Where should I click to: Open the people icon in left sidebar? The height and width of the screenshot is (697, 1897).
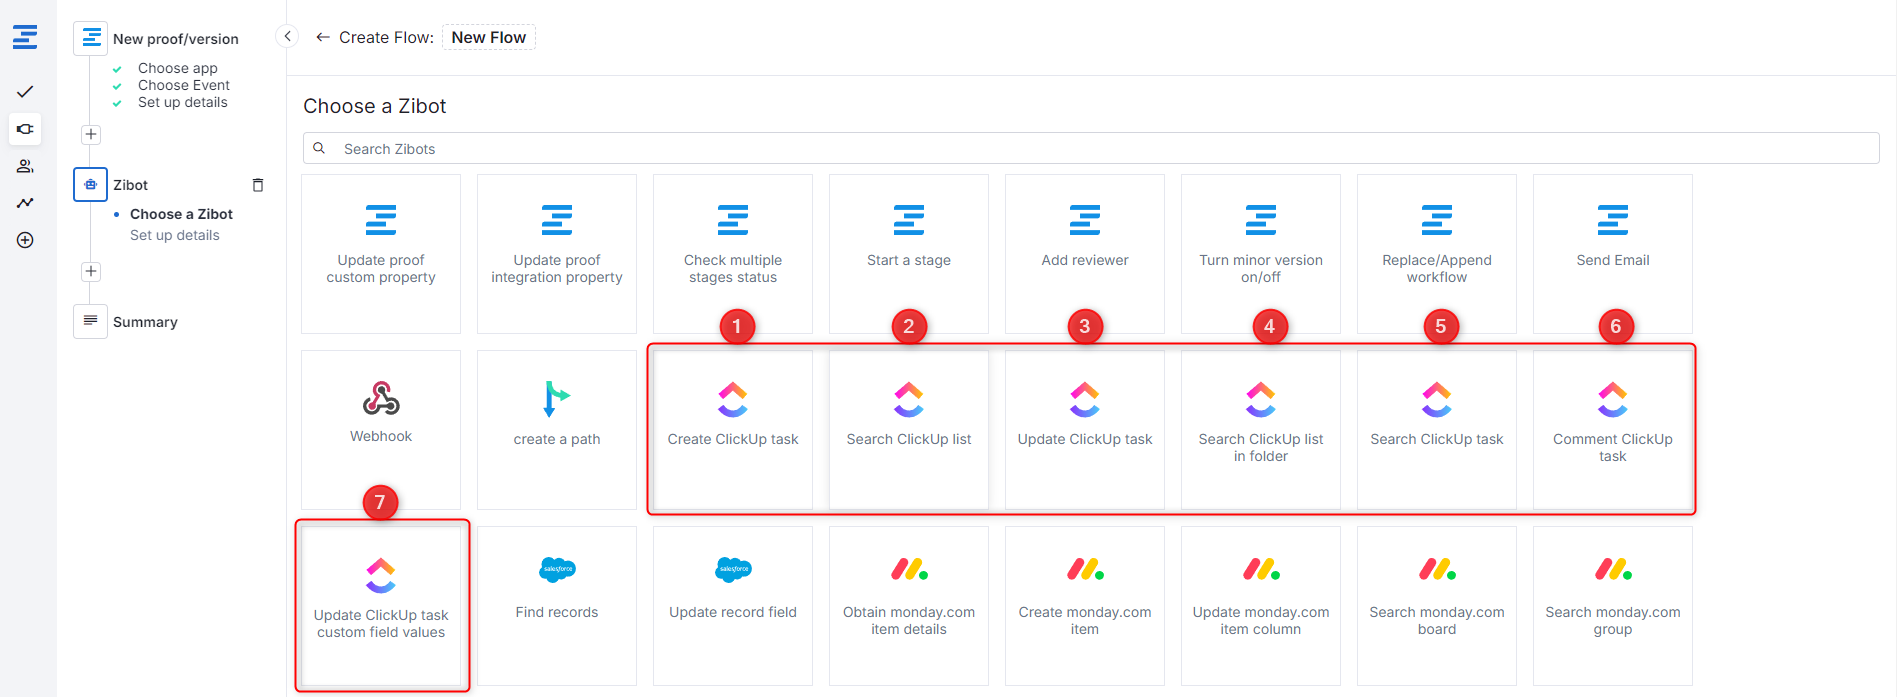25,166
